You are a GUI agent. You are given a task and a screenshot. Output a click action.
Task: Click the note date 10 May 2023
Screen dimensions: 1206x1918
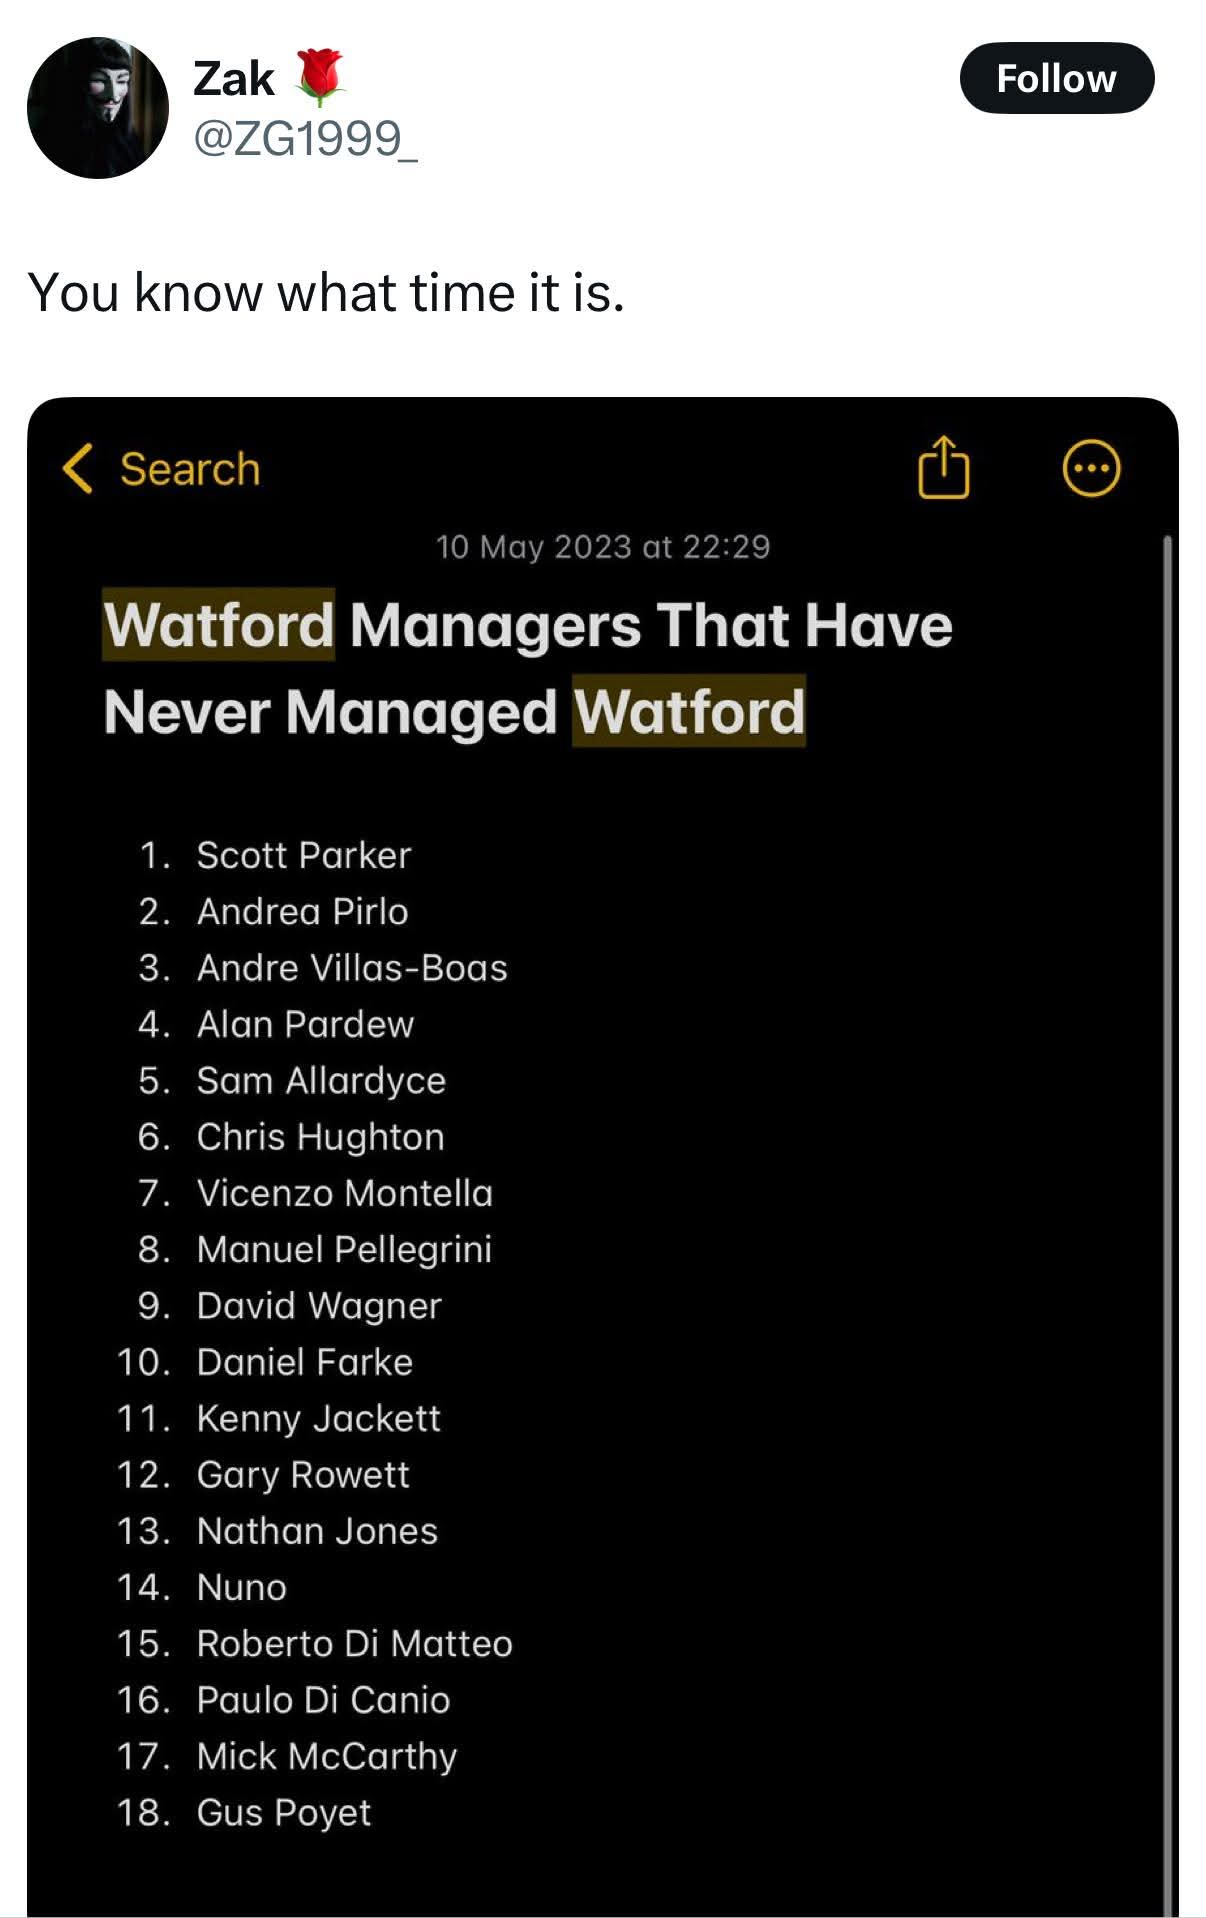click(x=533, y=547)
